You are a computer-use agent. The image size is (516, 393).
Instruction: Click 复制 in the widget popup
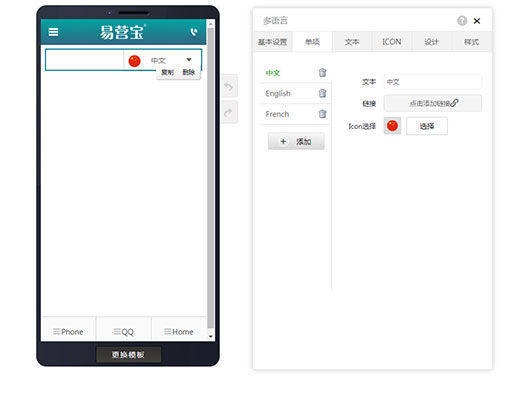pos(167,72)
